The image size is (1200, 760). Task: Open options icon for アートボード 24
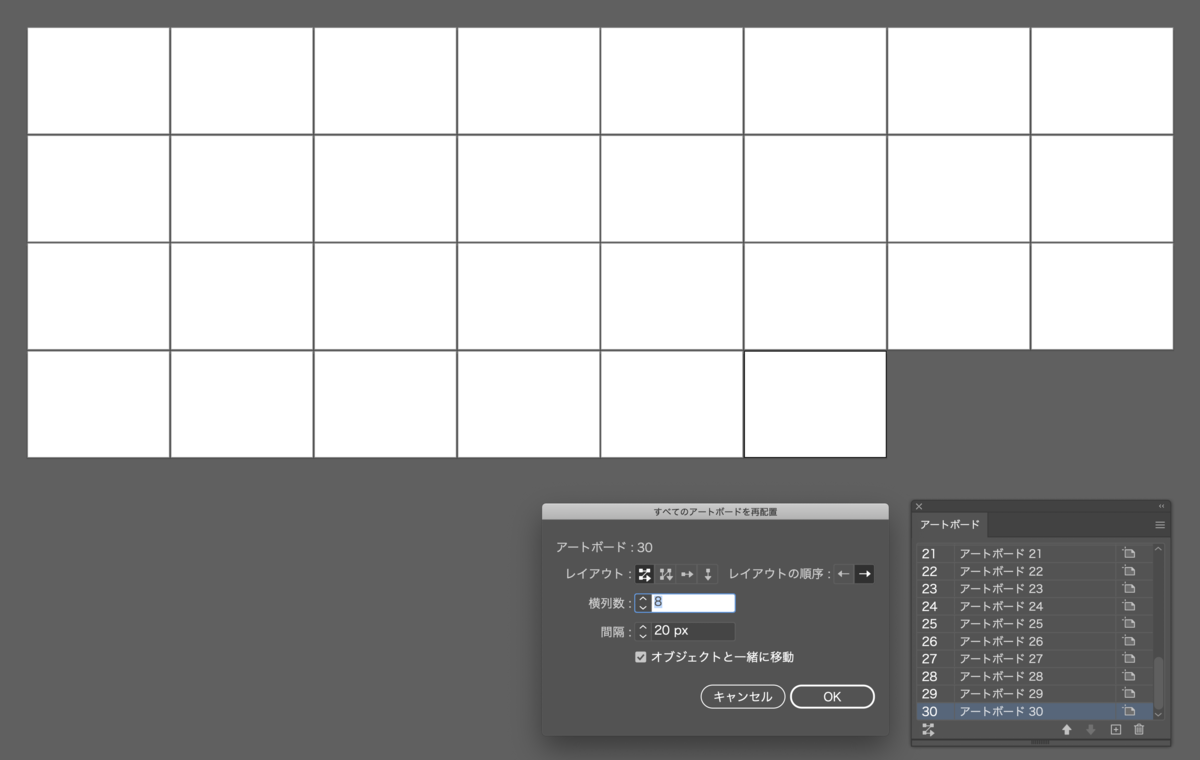[x=1129, y=606]
